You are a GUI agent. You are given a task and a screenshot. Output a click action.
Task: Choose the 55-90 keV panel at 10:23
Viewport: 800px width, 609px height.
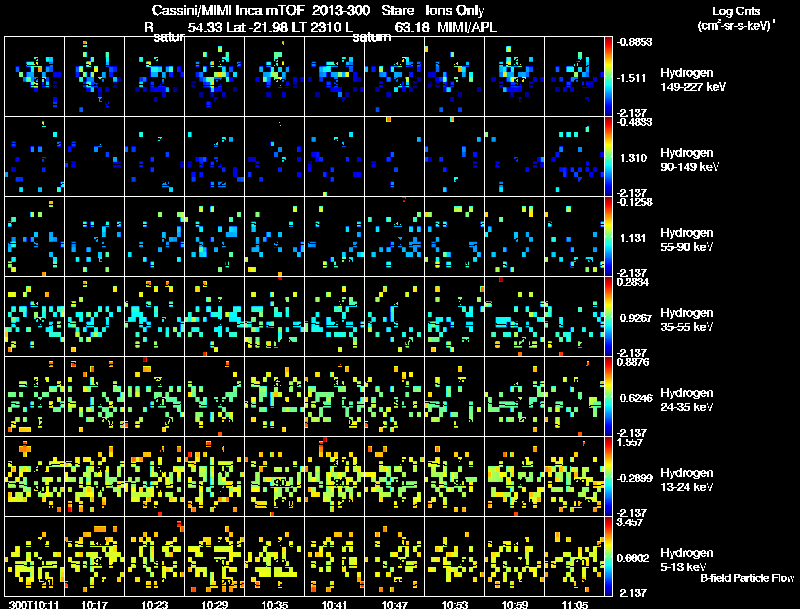point(155,237)
